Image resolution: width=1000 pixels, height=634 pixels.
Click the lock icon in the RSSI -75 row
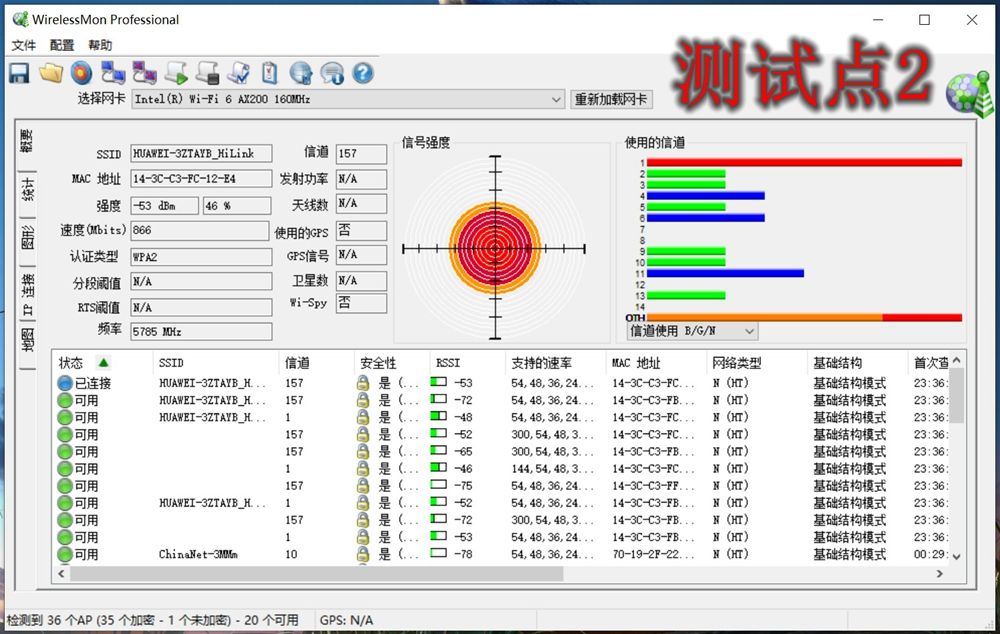pyautogui.click(x=363, y=486)
